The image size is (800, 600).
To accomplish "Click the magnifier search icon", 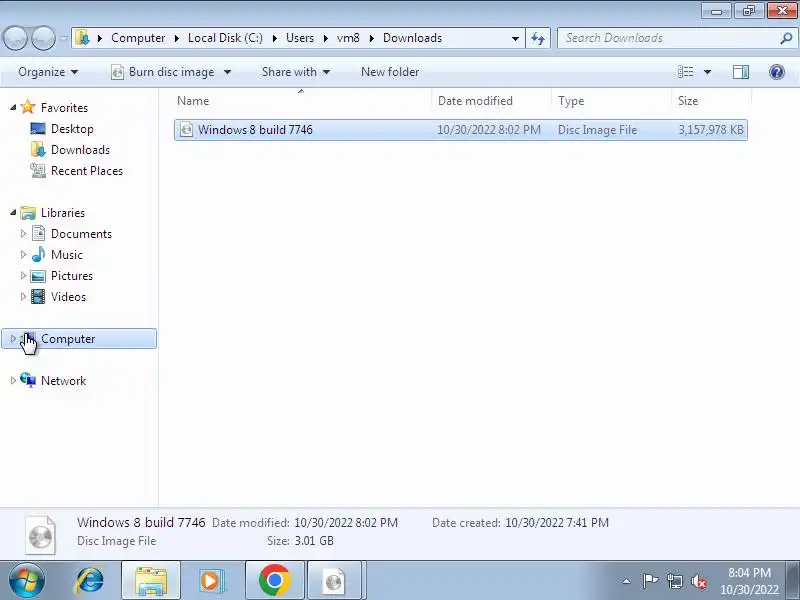I will point(786,38).
